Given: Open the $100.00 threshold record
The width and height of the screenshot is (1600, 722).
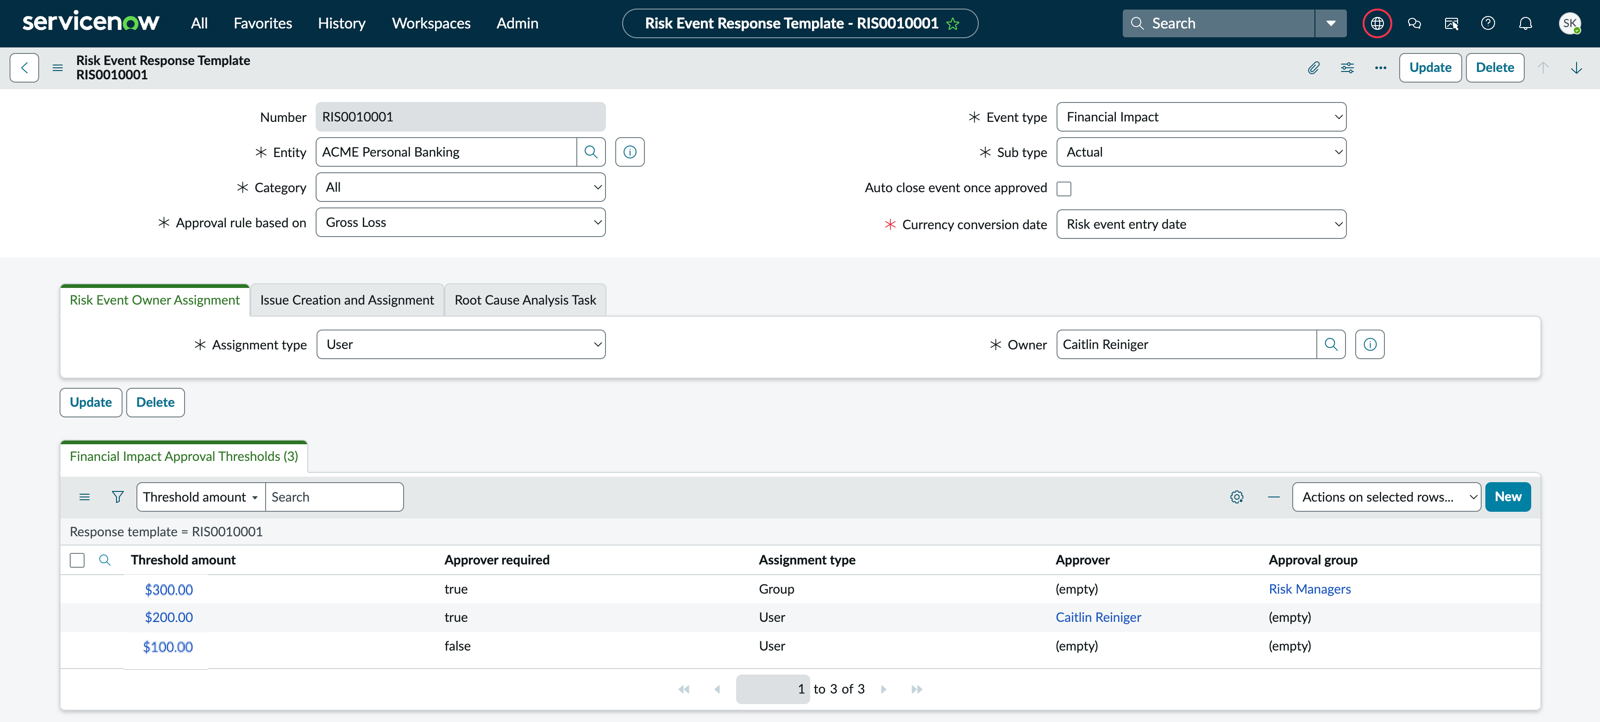Looking at the screenshot, I should (168, 647).
